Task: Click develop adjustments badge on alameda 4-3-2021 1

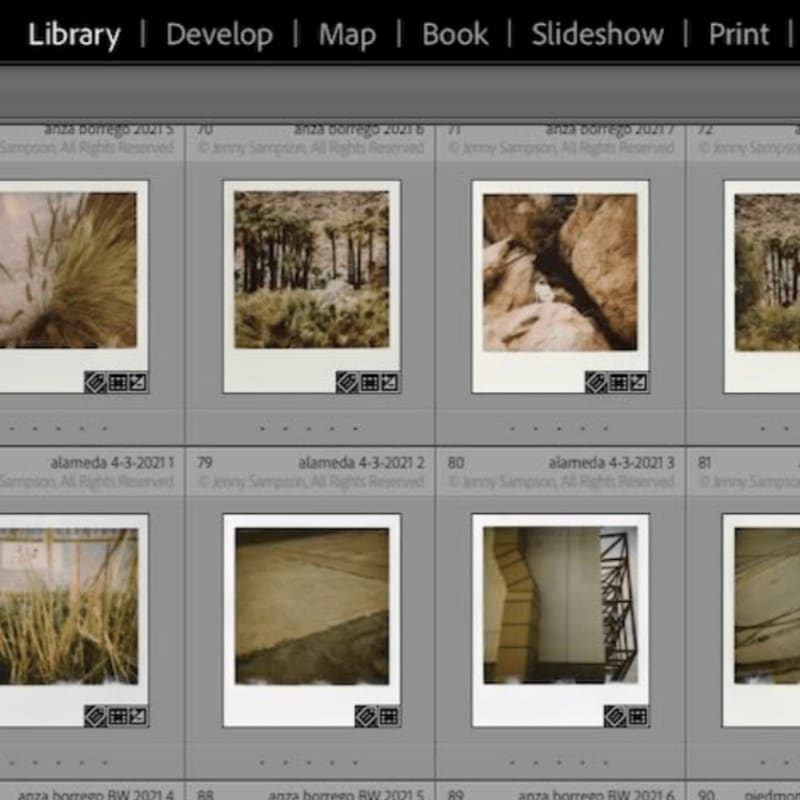Action: 138,716
